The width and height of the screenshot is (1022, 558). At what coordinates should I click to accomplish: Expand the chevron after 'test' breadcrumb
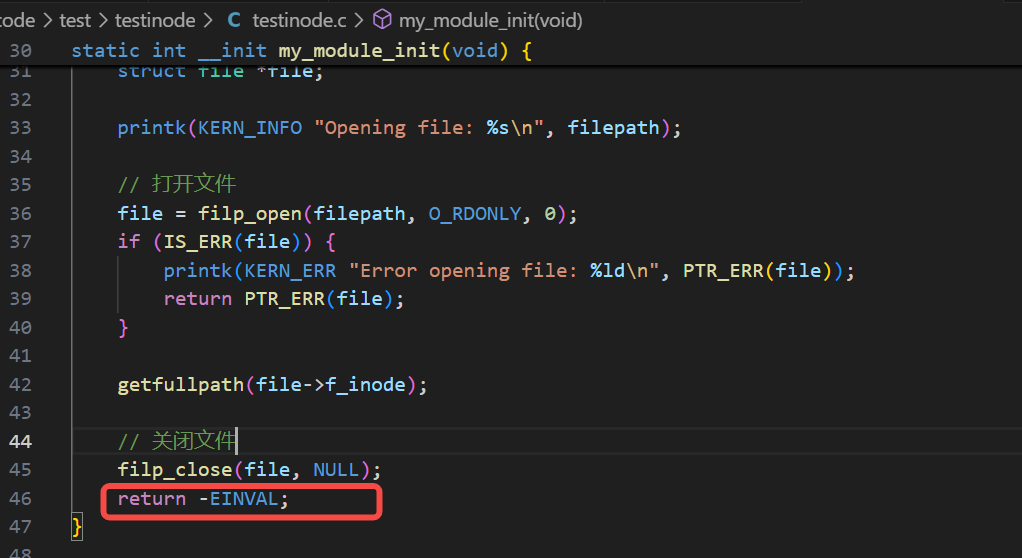tap(103, 21)
